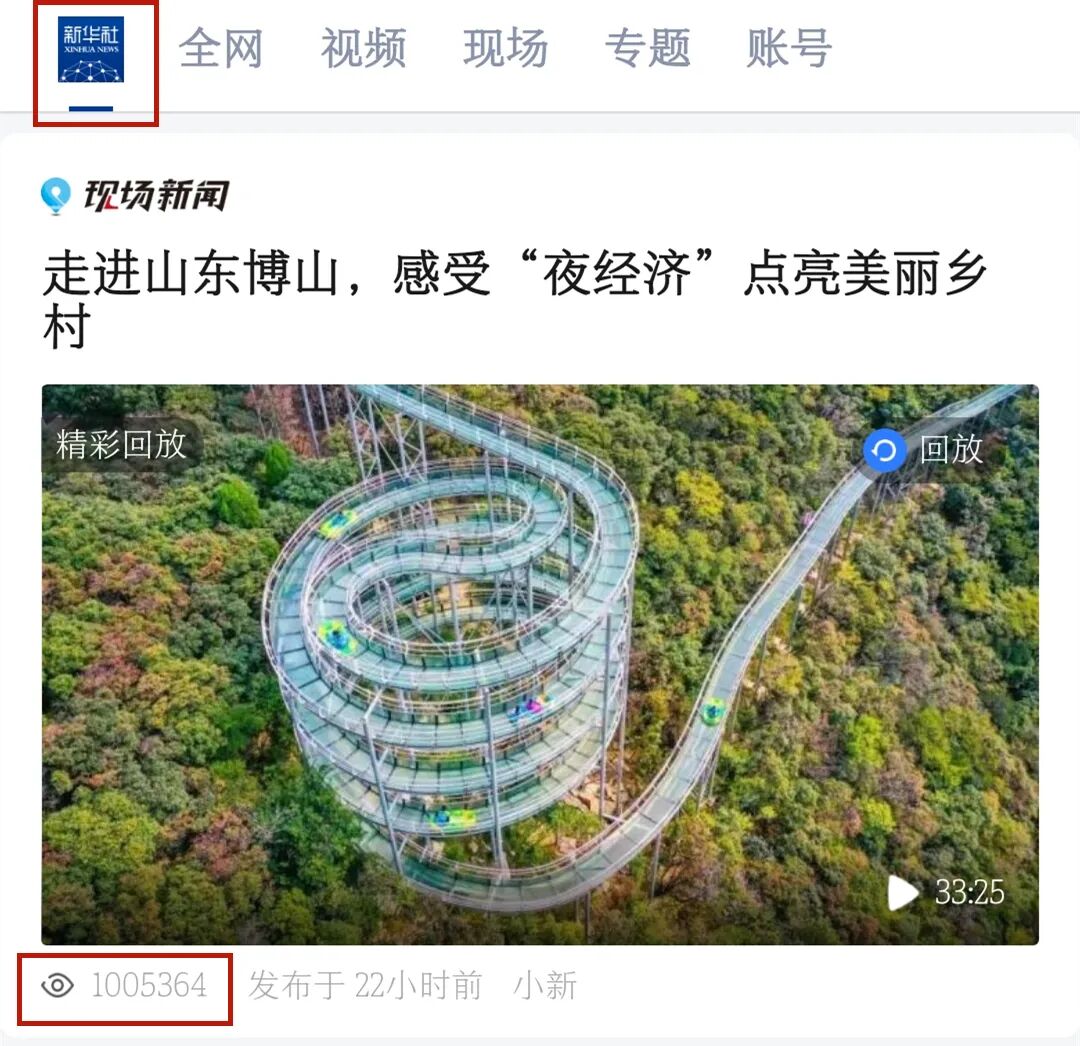Go to the 专题 tab
Image resolution: width=1080 pixels, height=1046 pixels.
pos(647,48)
